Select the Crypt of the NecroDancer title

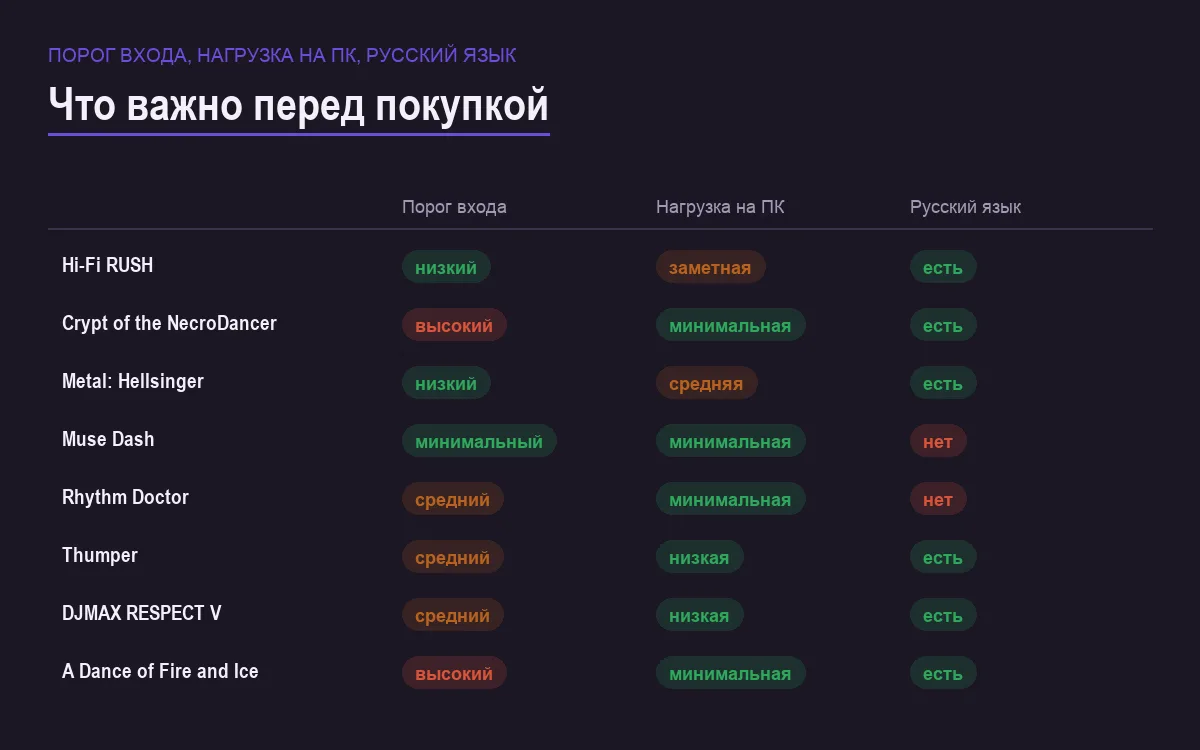click(x=169, y=323)
